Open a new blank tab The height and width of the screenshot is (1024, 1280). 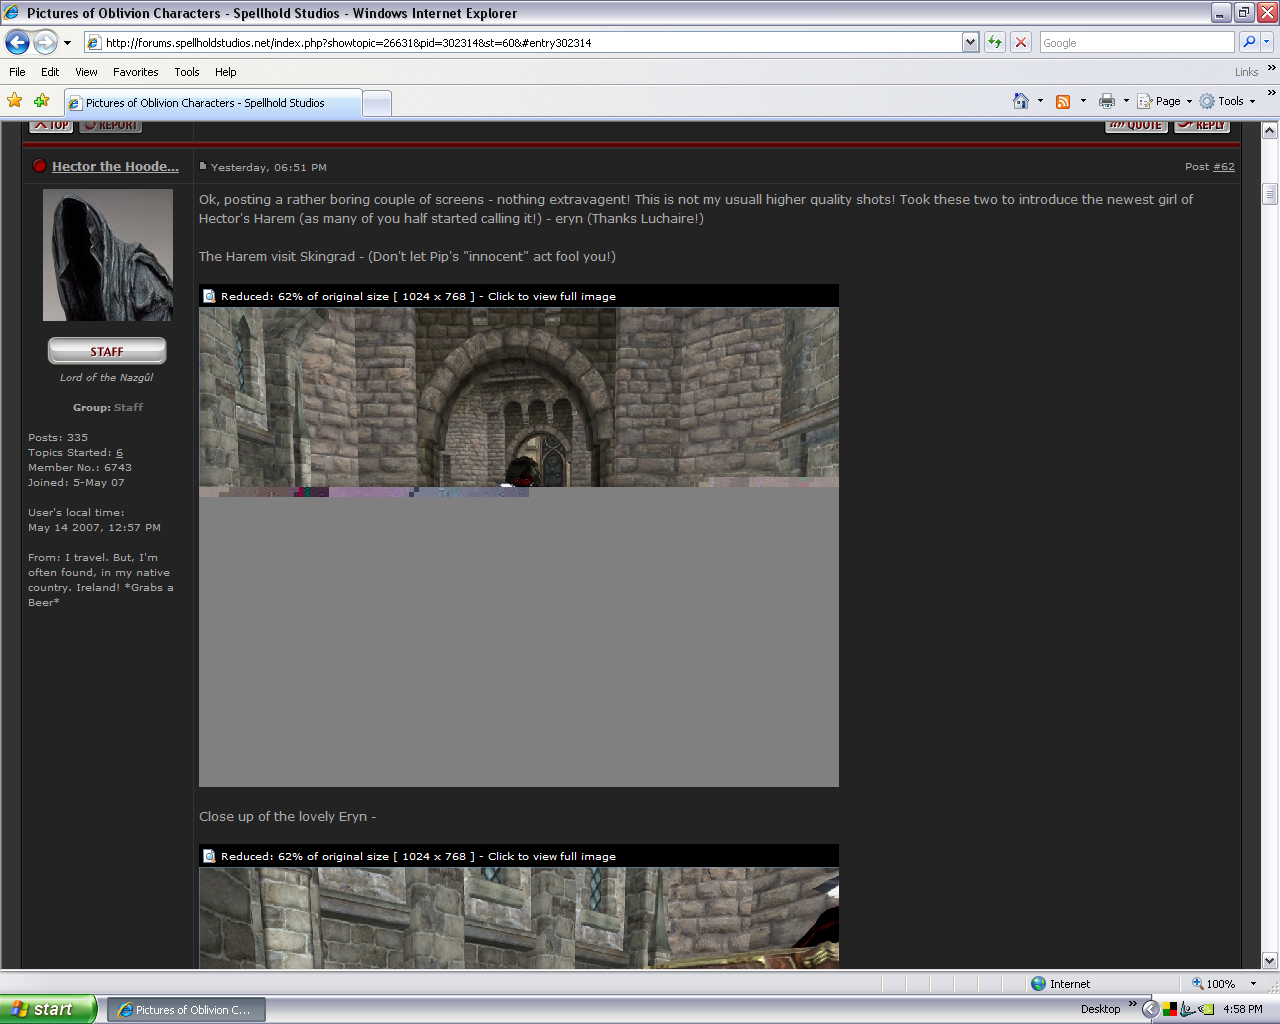376,103
